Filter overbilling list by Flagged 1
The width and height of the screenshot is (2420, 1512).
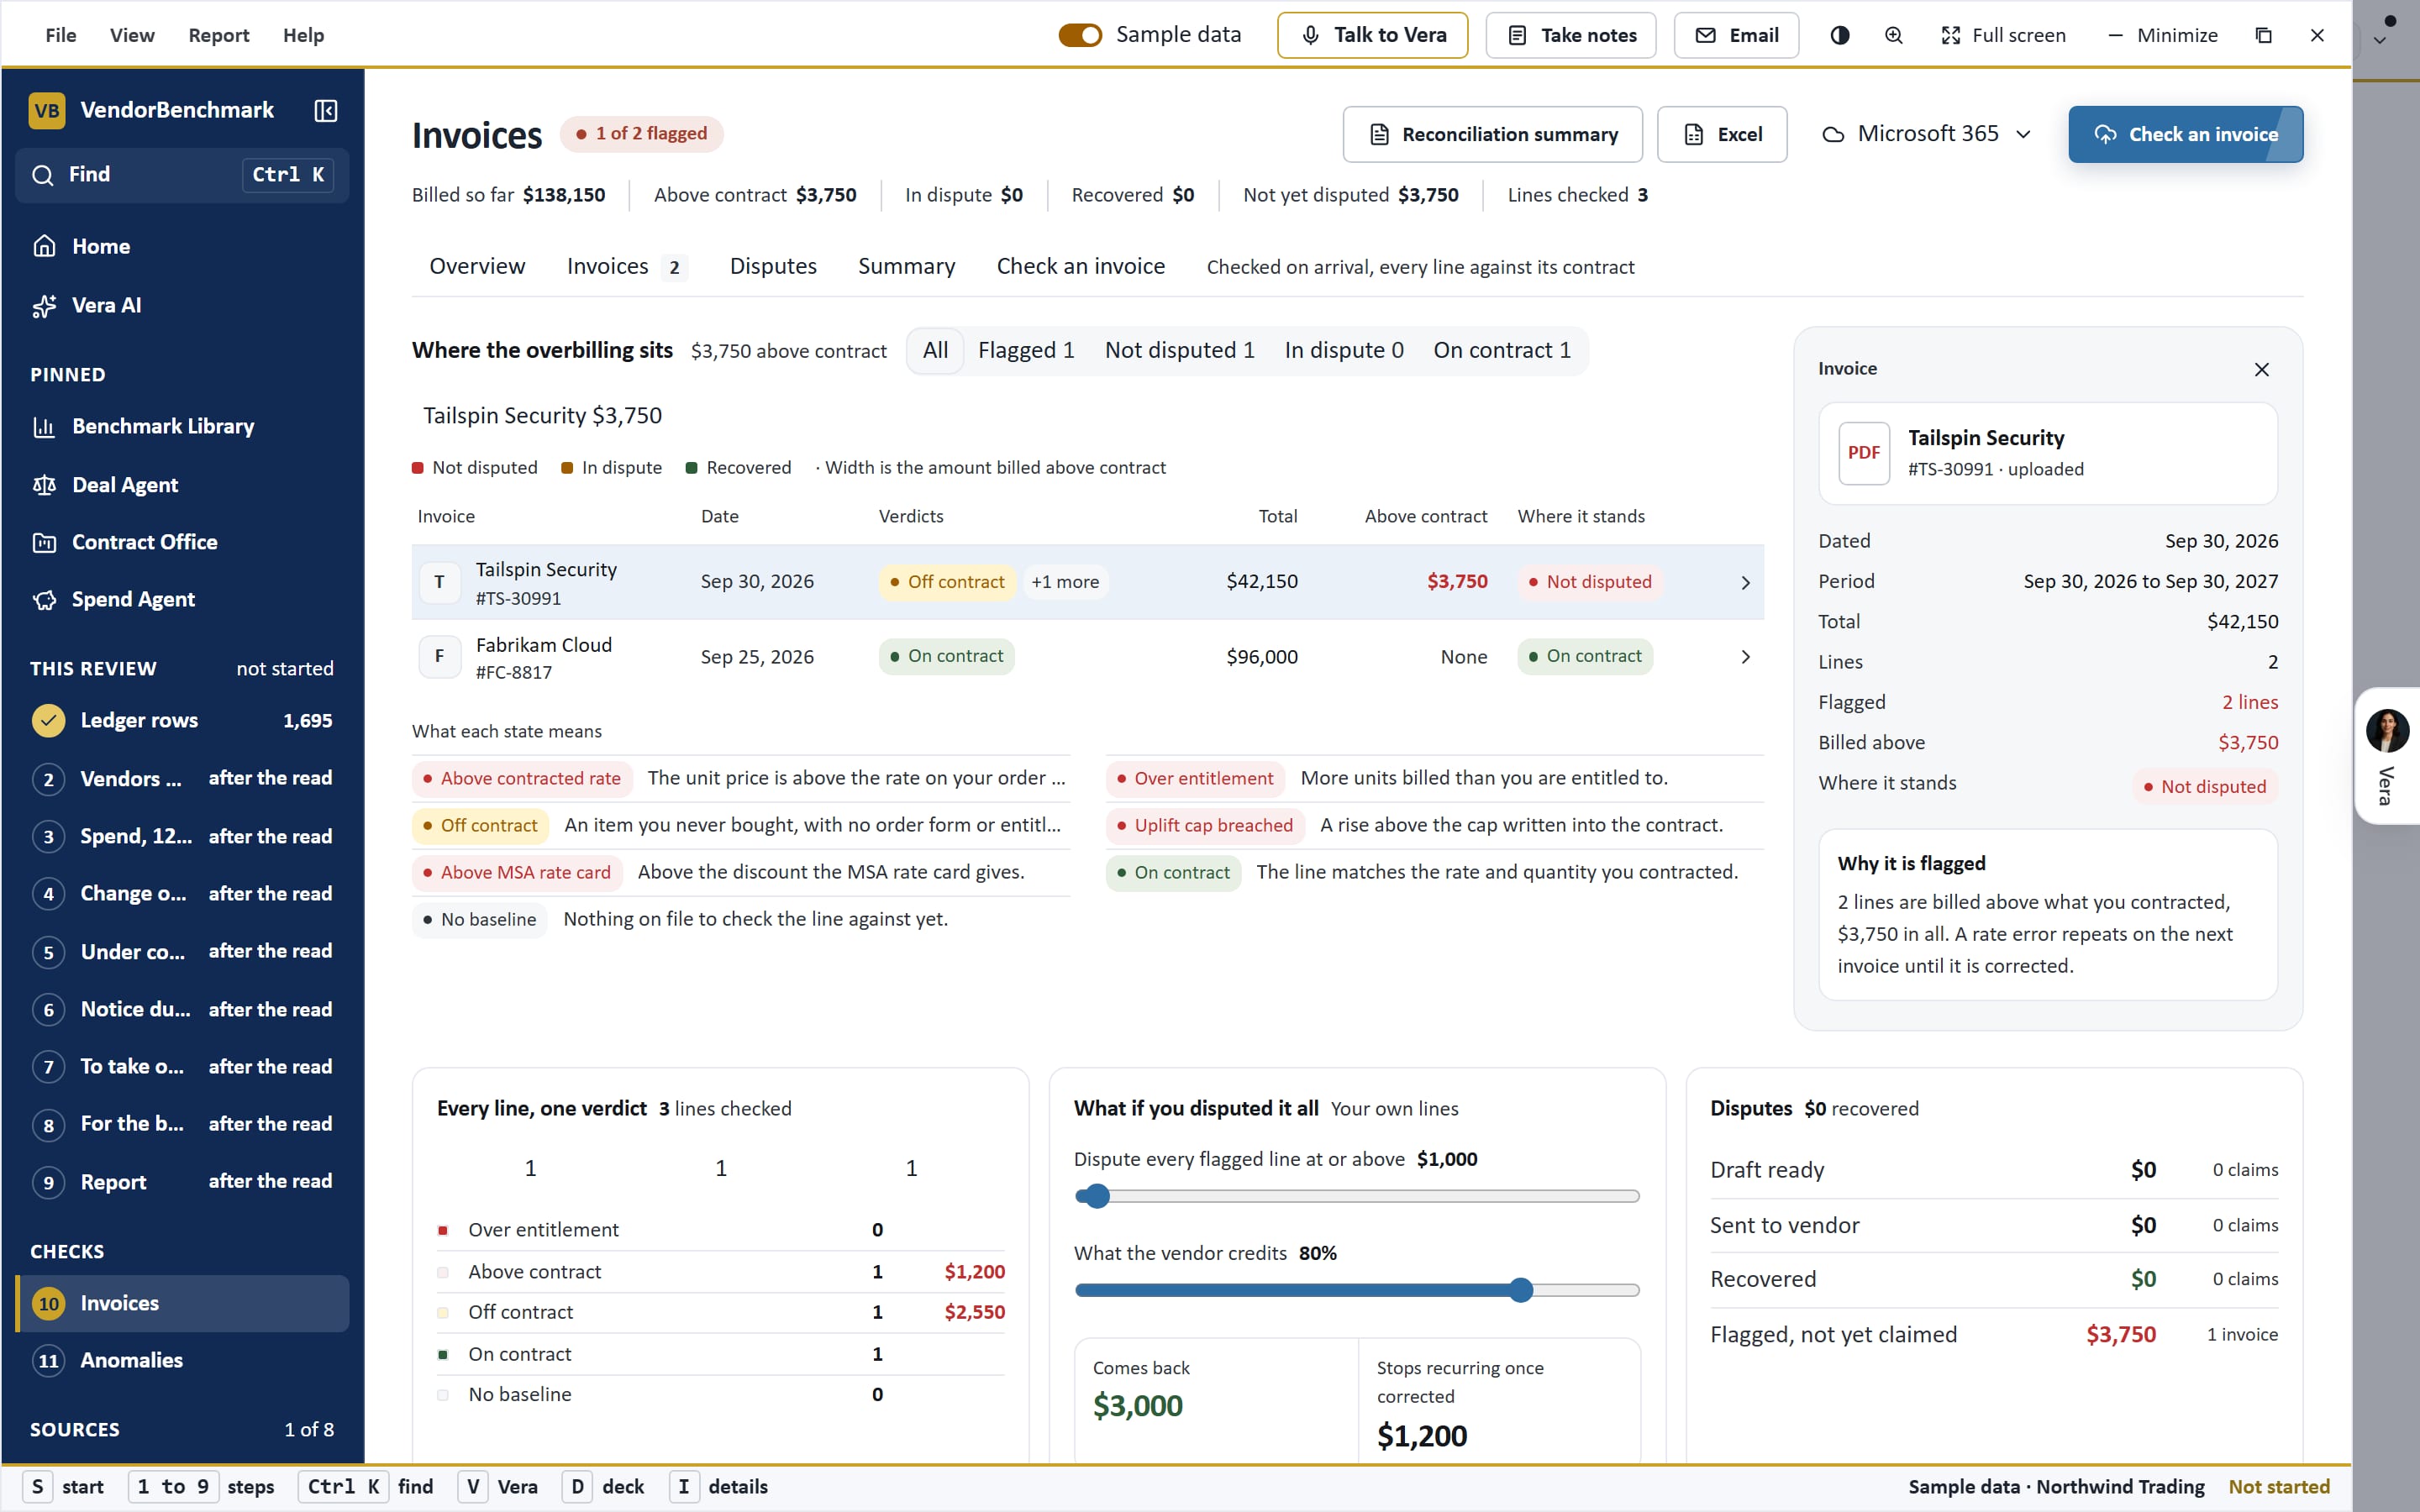point(1026,350)
